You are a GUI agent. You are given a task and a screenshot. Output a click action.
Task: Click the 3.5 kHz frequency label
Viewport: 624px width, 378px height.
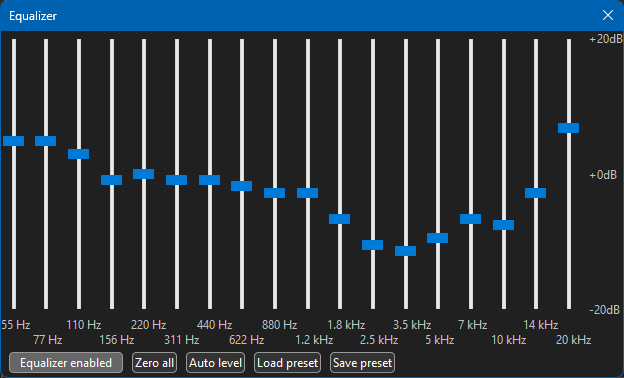[412, 325]
